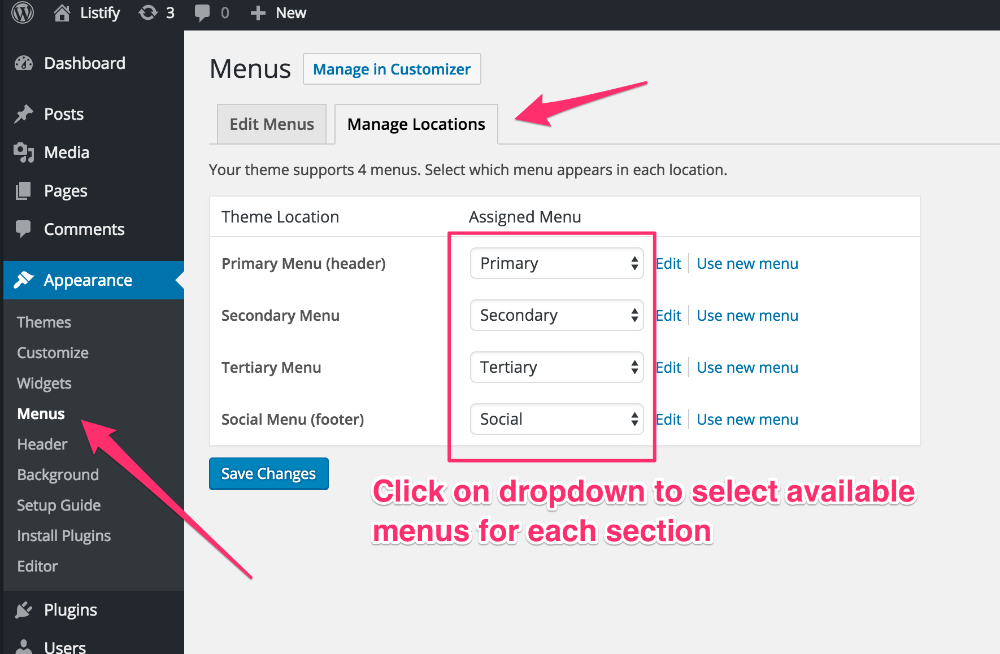
Task: Open Setup Guide submenu item
Action: (x=59, y=505)
